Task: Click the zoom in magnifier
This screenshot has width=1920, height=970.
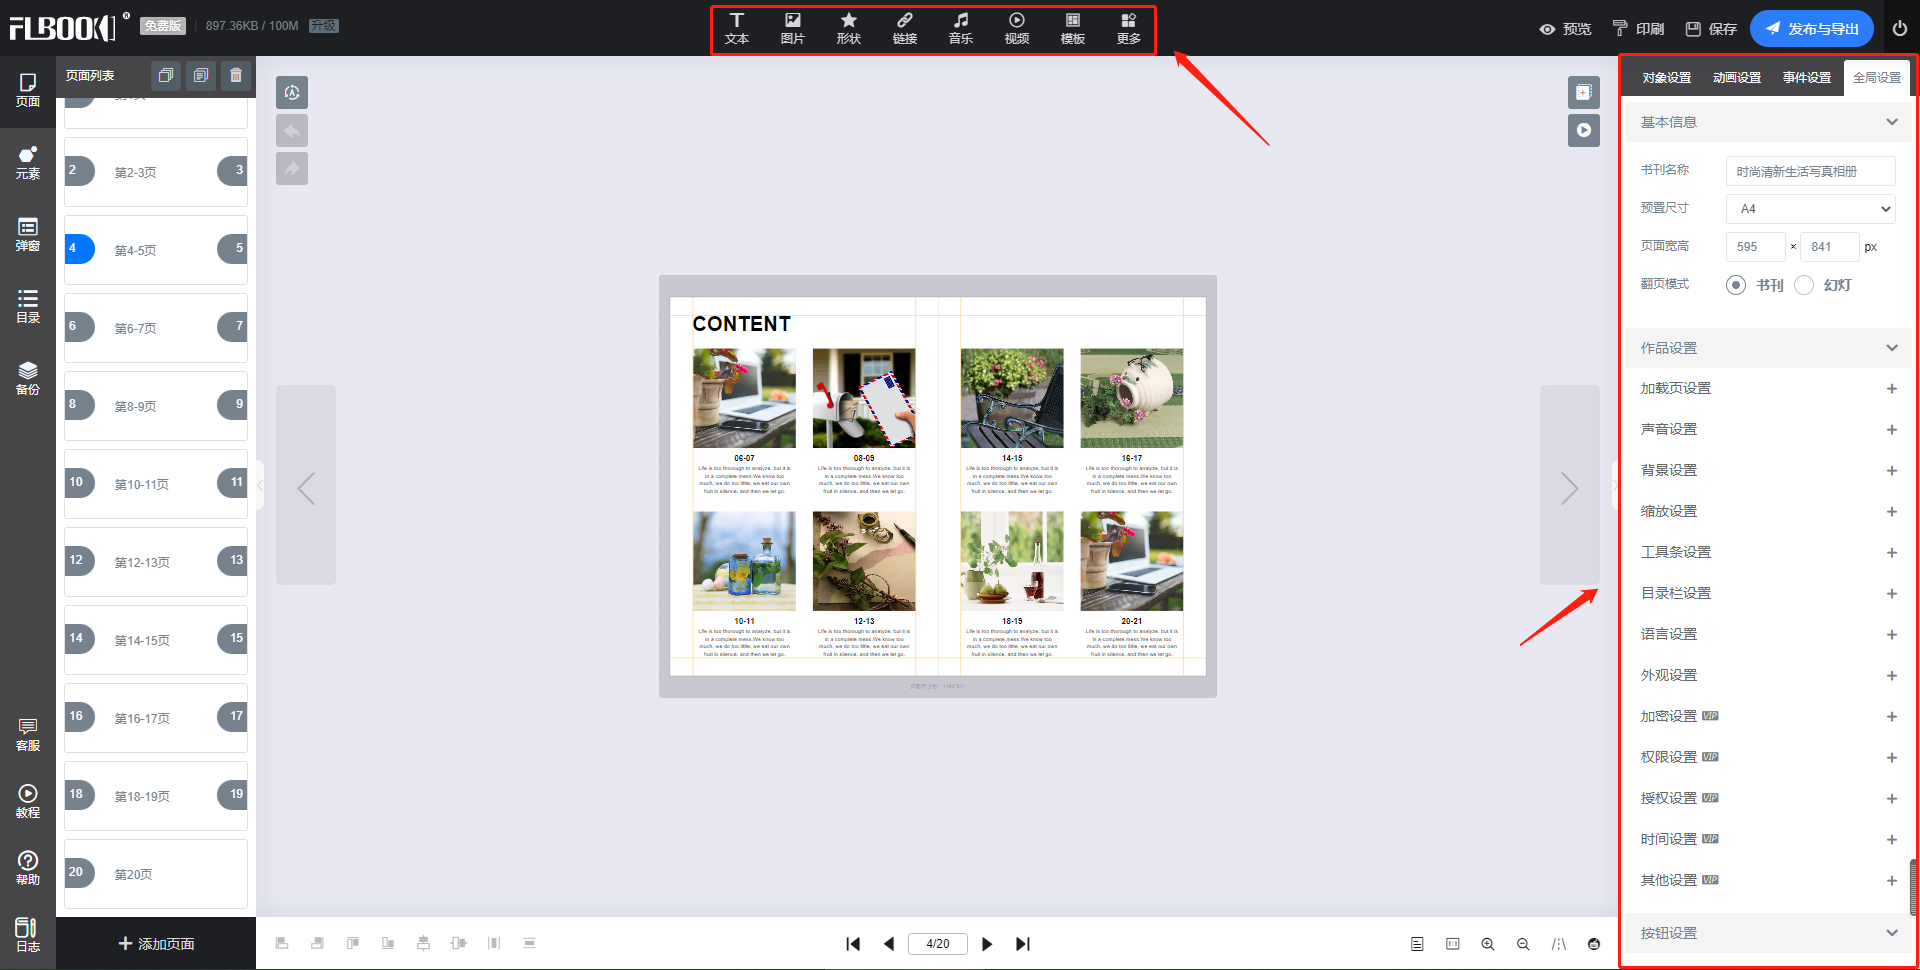Action: 1488,944
